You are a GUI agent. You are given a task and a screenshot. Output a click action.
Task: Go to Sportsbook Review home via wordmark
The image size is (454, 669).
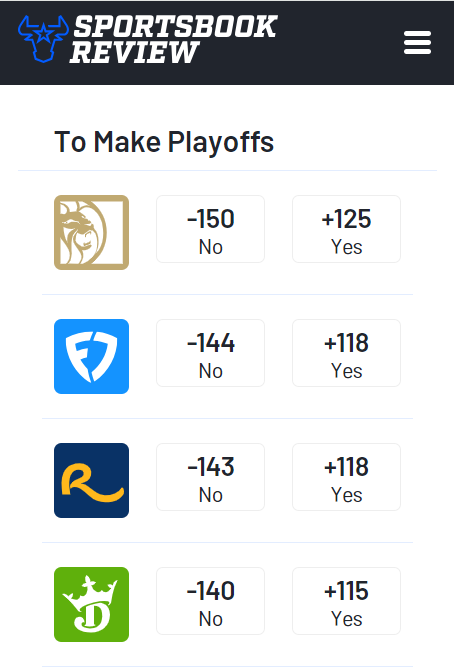(174, 39)
